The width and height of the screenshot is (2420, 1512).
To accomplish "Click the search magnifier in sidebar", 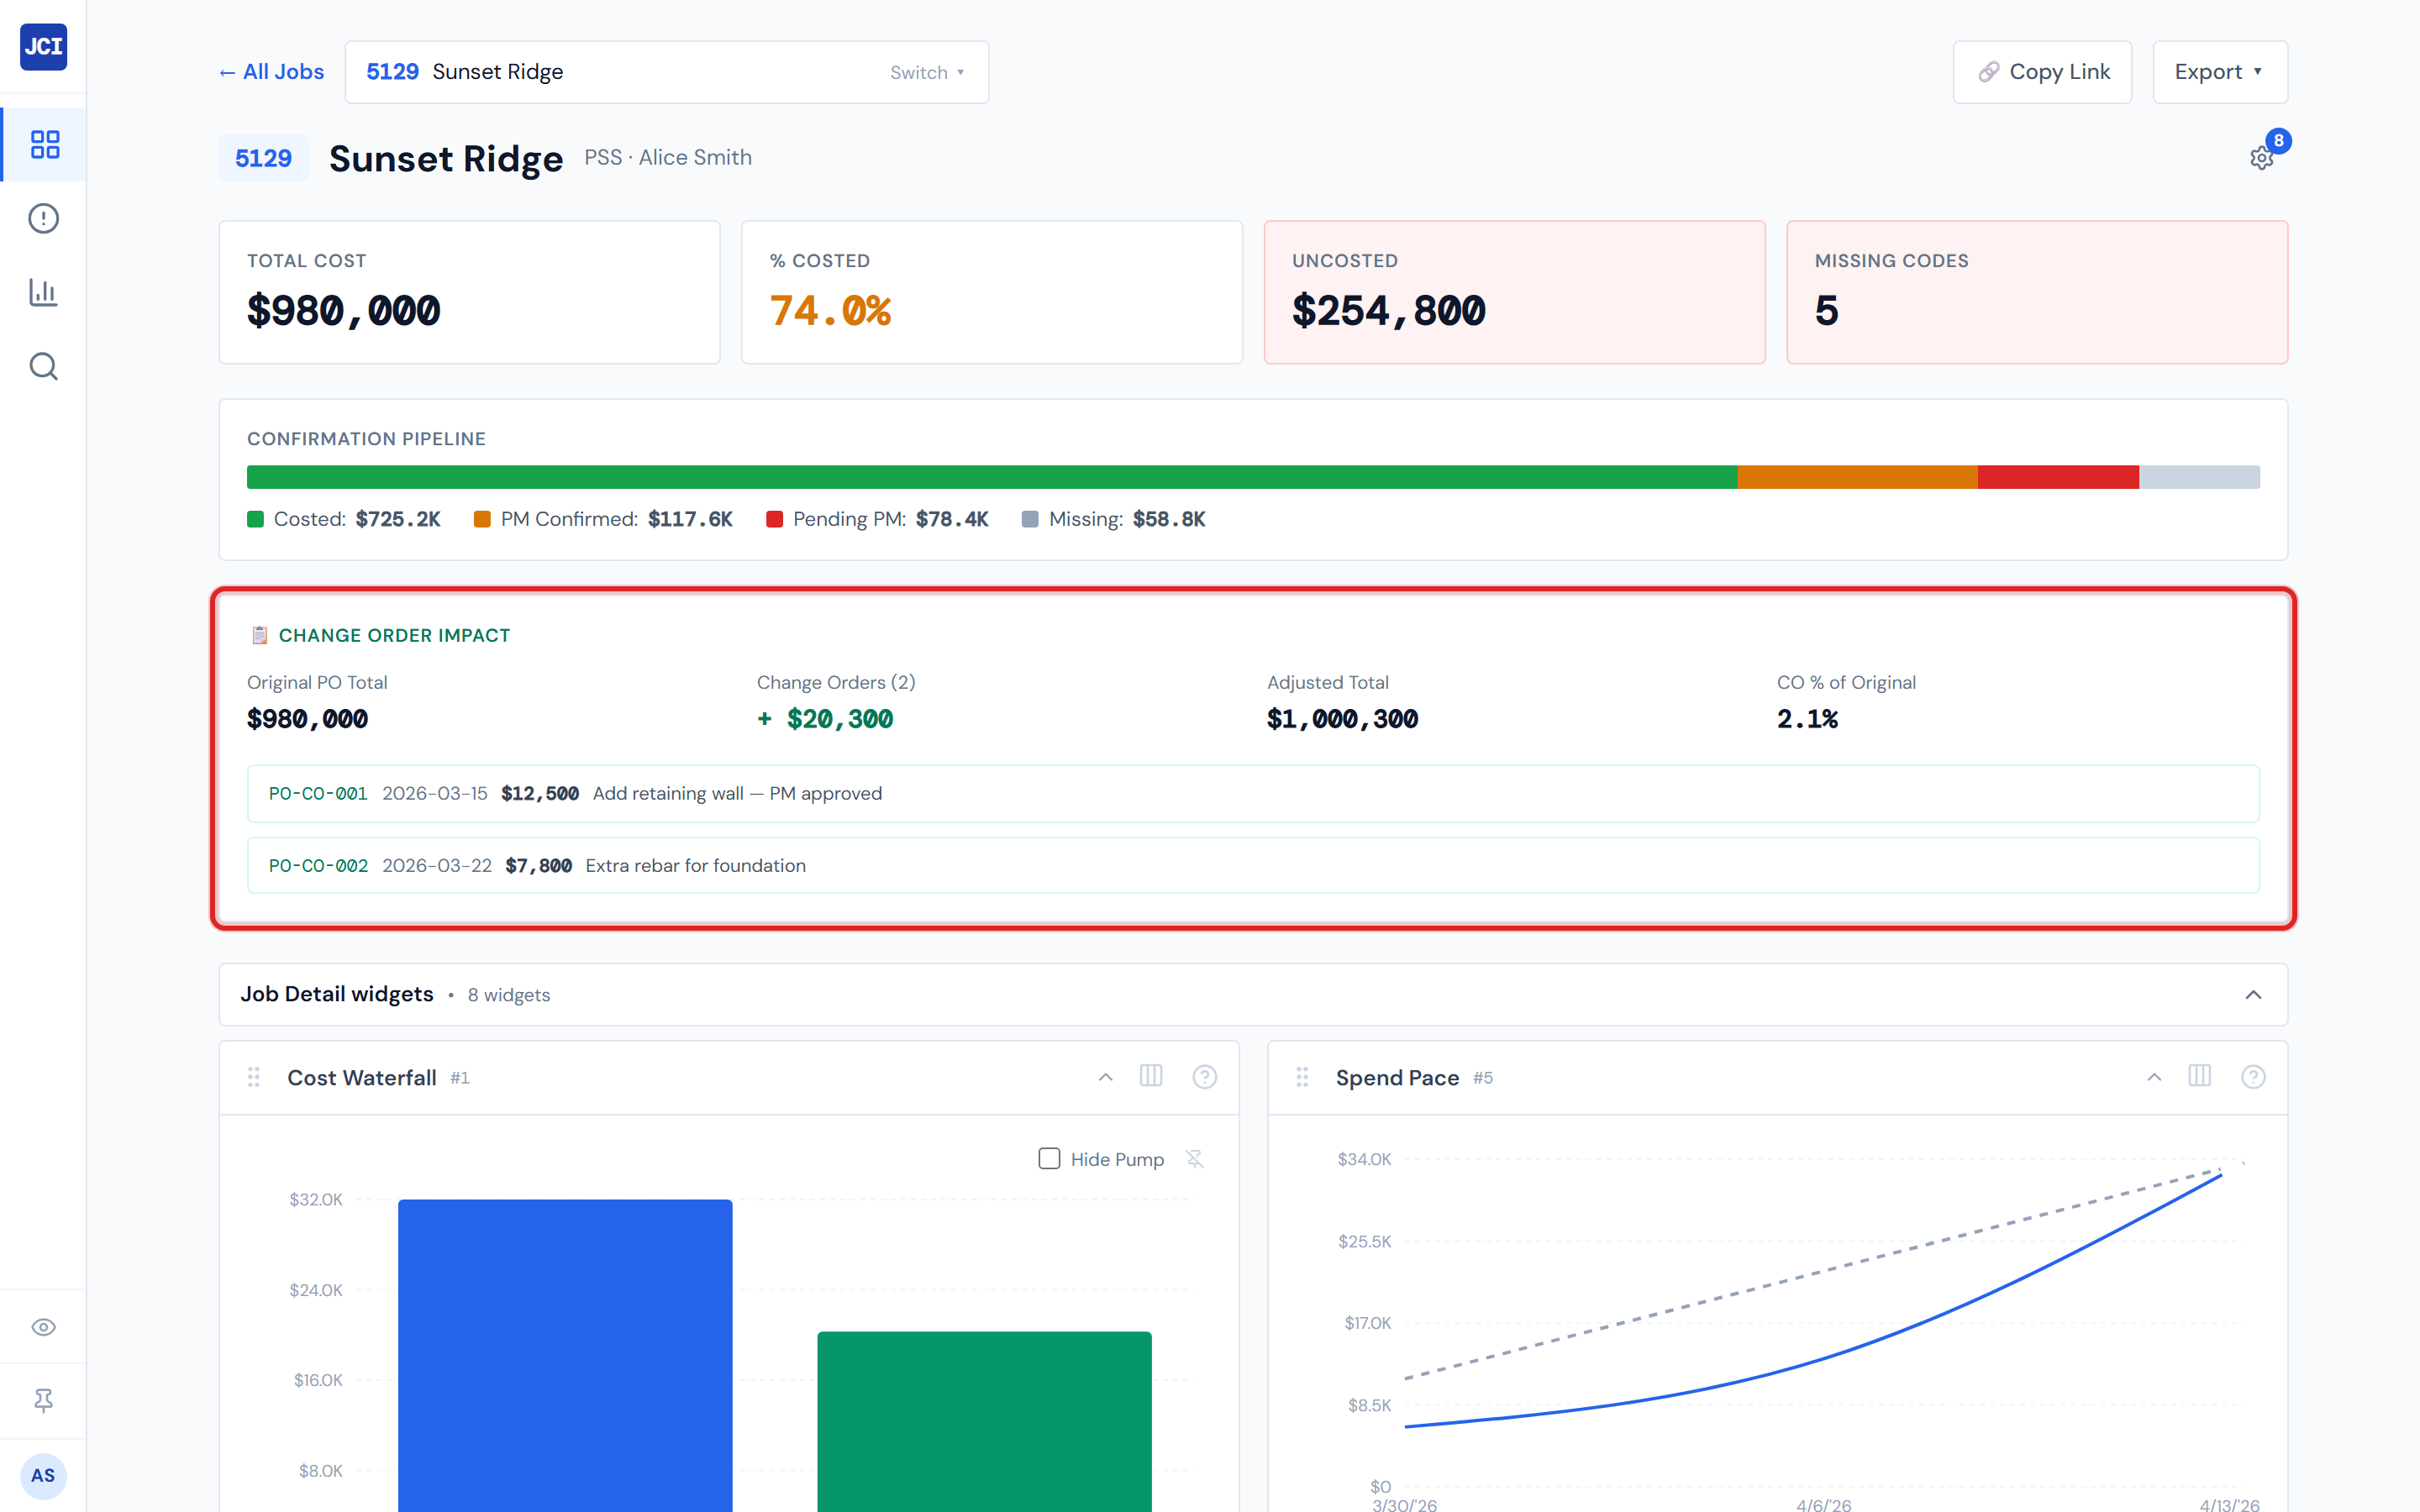I will [x=44, y=366].
